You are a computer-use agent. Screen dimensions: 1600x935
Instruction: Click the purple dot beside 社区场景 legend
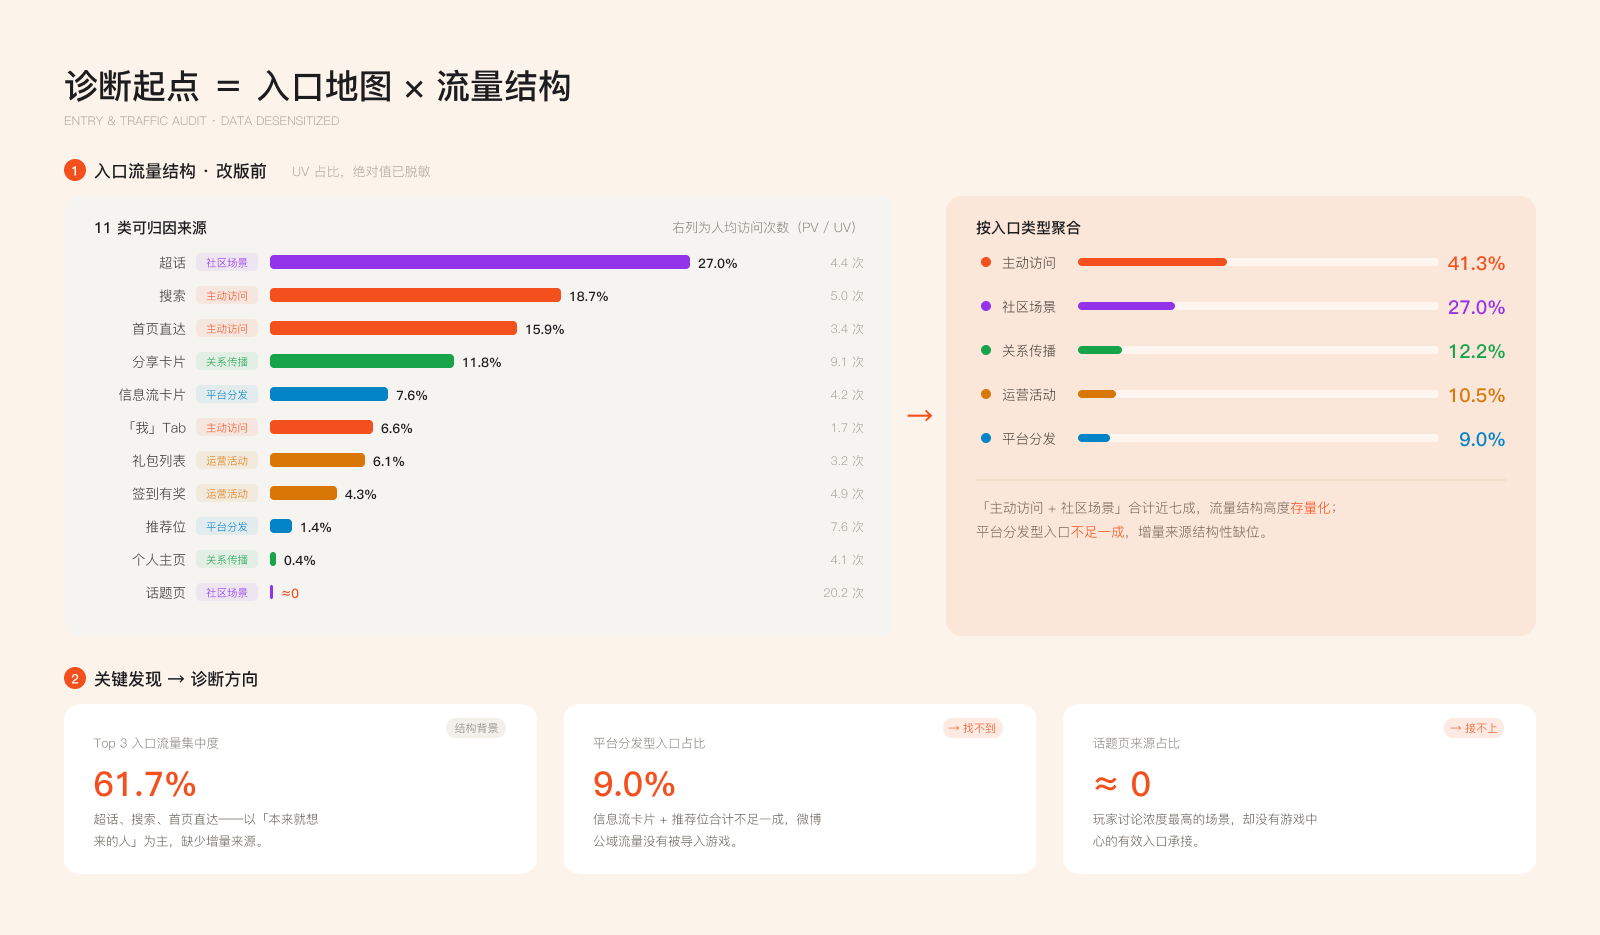(986, 306)
